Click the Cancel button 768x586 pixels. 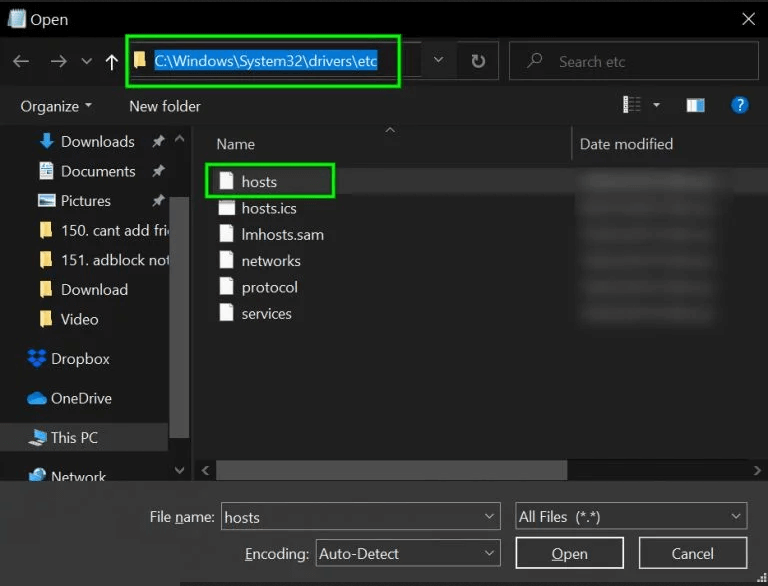693,553
